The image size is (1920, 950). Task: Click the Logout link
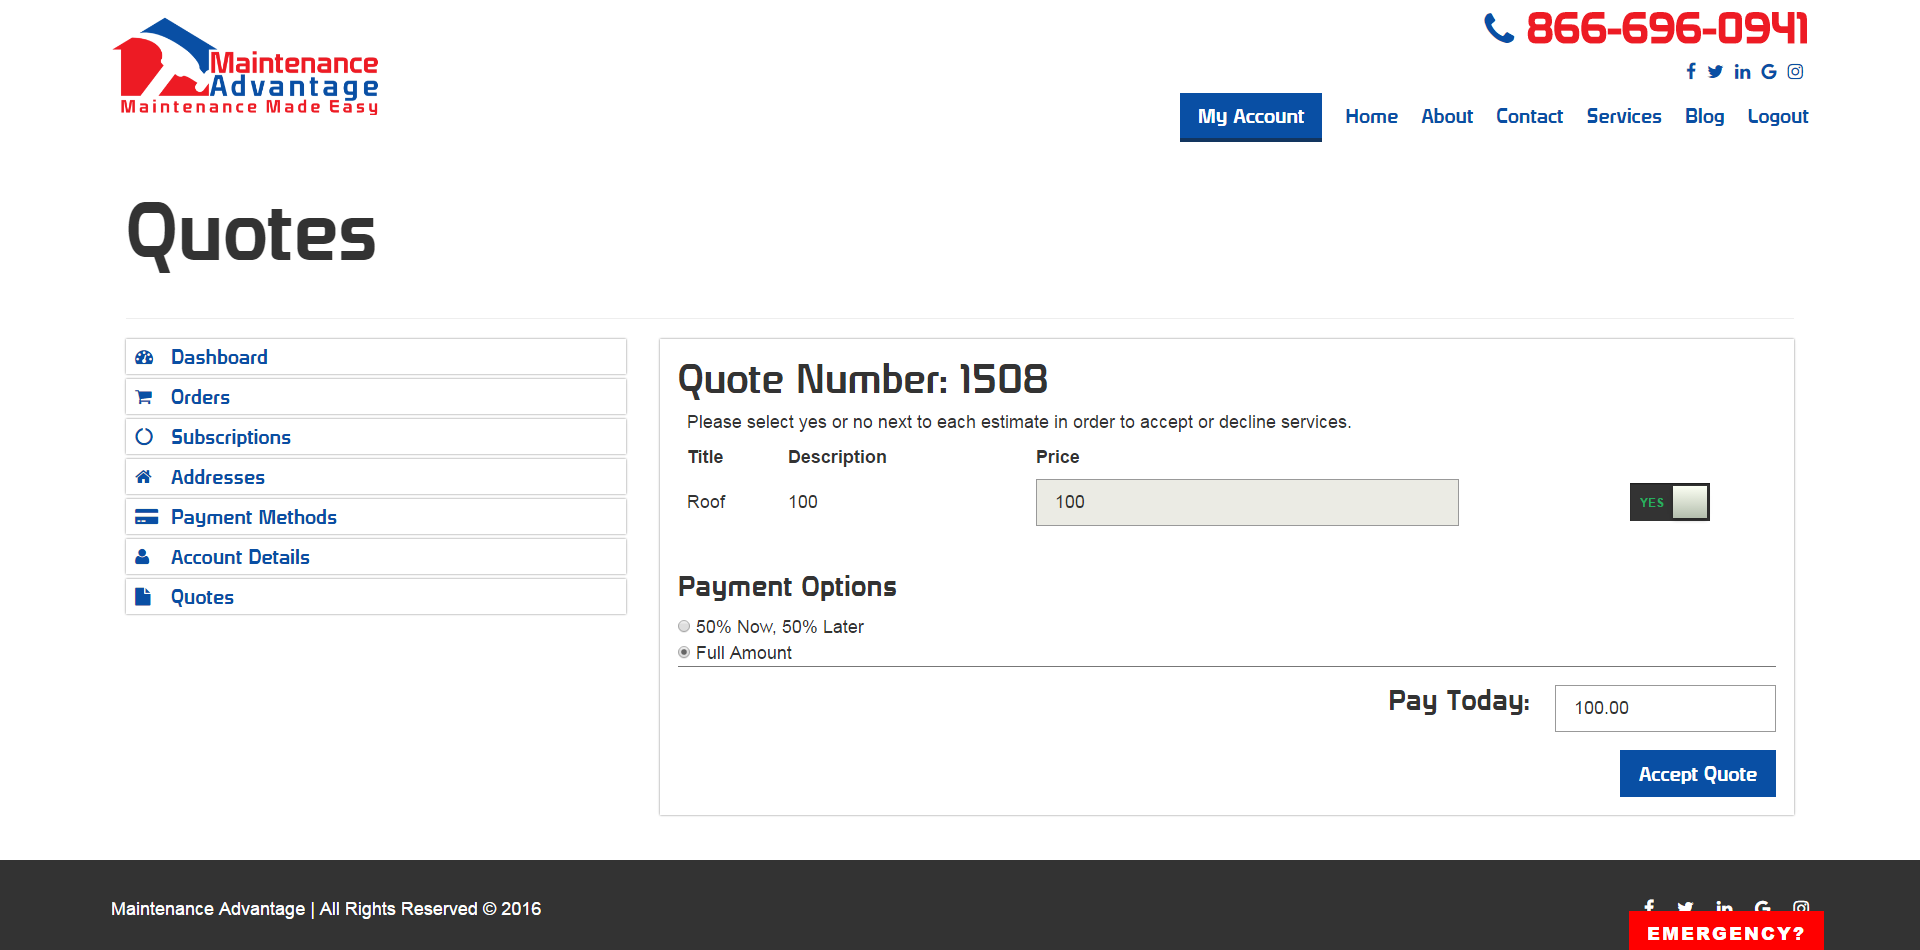coord(1778,116)
